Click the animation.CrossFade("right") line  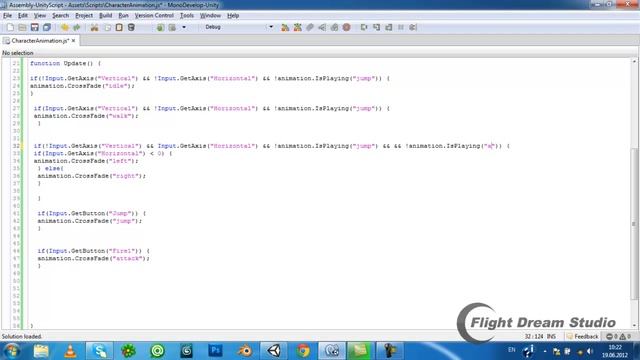click(x=91, y=176)
